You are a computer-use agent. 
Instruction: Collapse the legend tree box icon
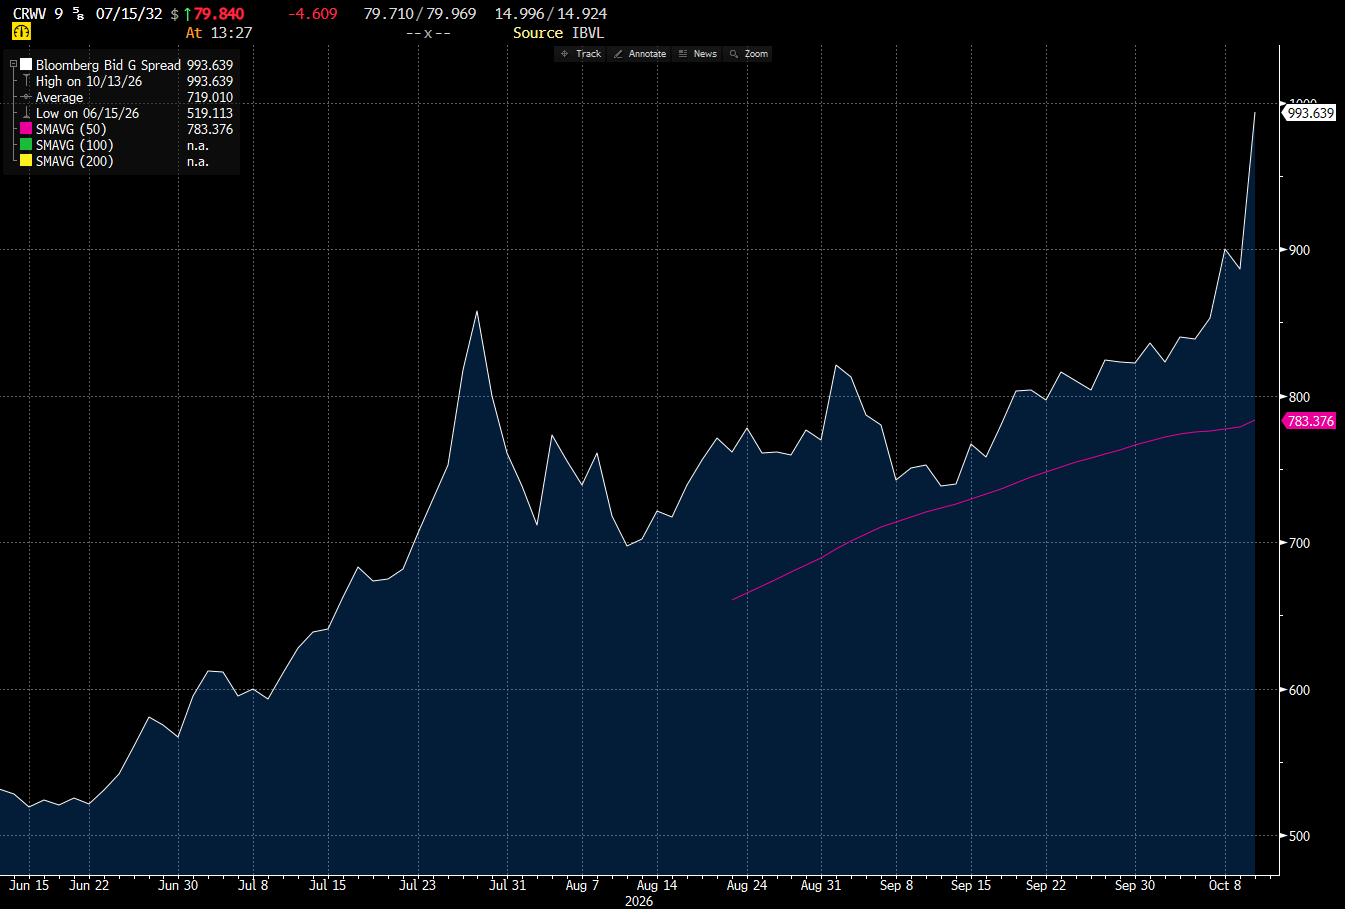[x=14, y=64]
